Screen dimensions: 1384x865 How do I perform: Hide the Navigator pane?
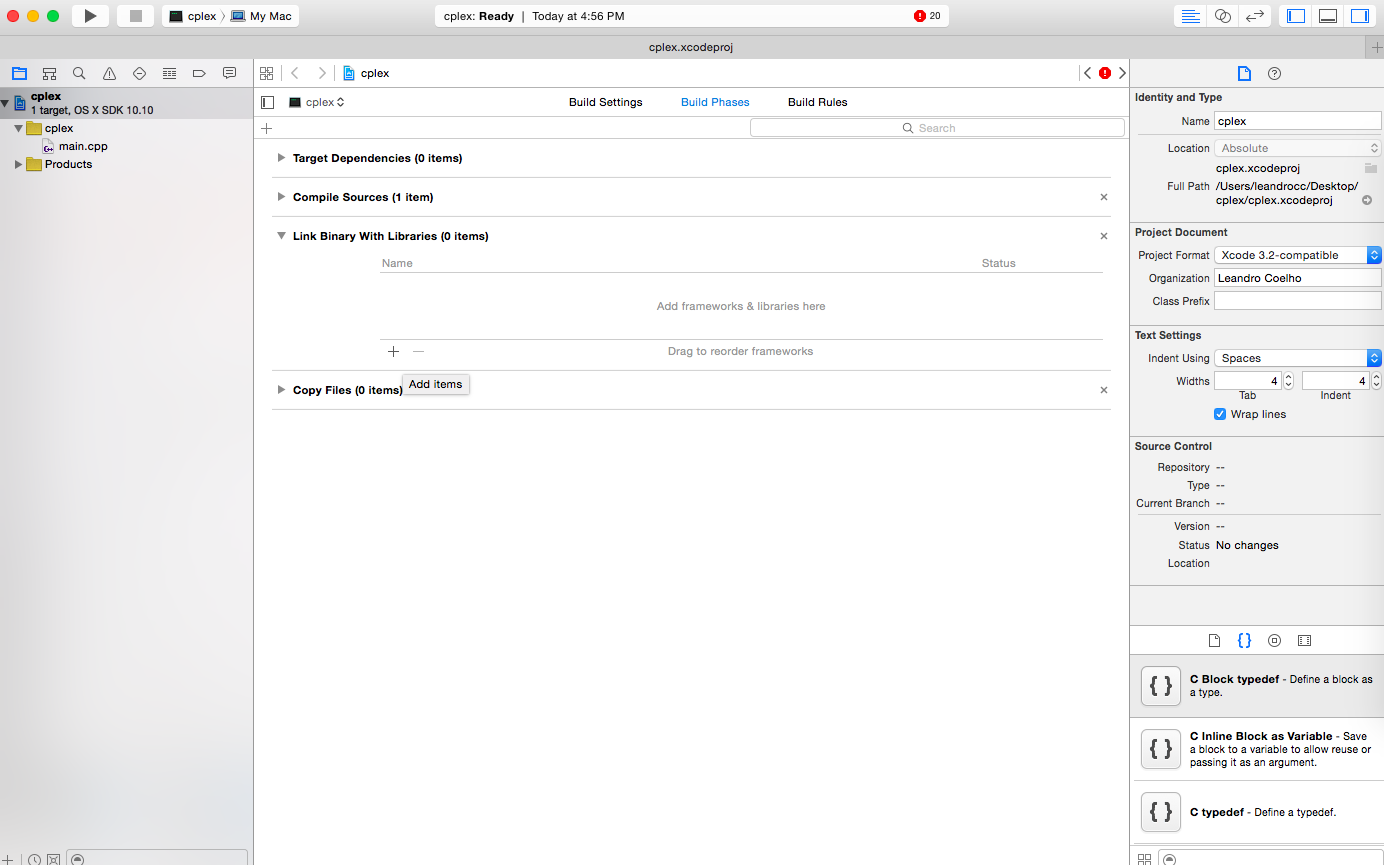coord(1296,16)
